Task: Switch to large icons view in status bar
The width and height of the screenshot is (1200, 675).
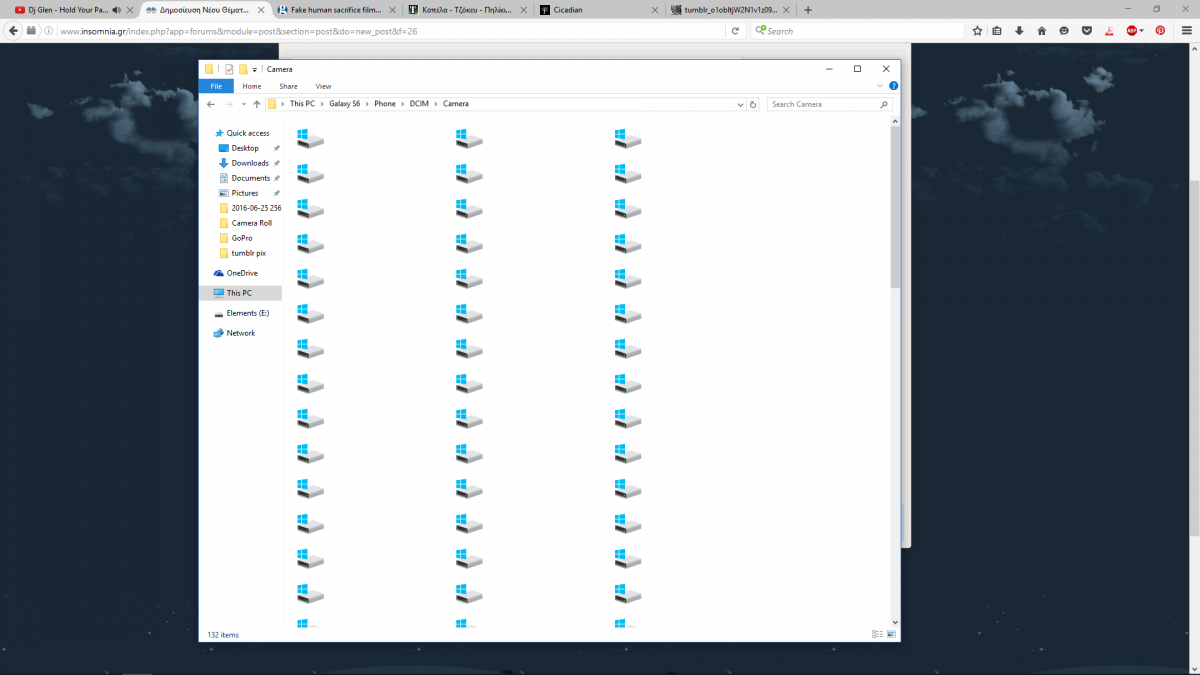Action: (892, 634)
